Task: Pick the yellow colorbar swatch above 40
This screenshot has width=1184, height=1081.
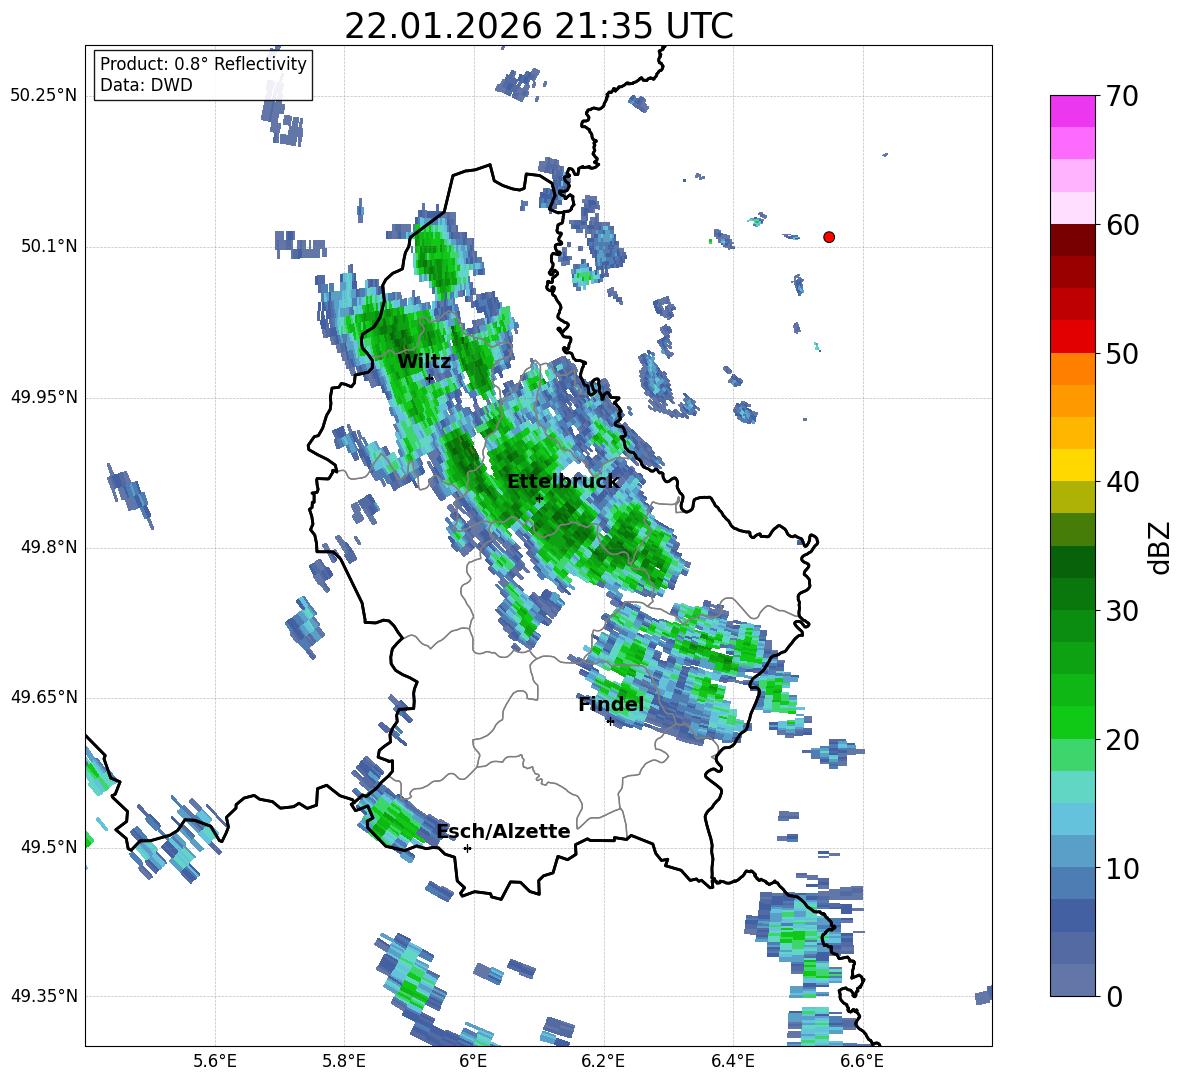Action: 1072,465
